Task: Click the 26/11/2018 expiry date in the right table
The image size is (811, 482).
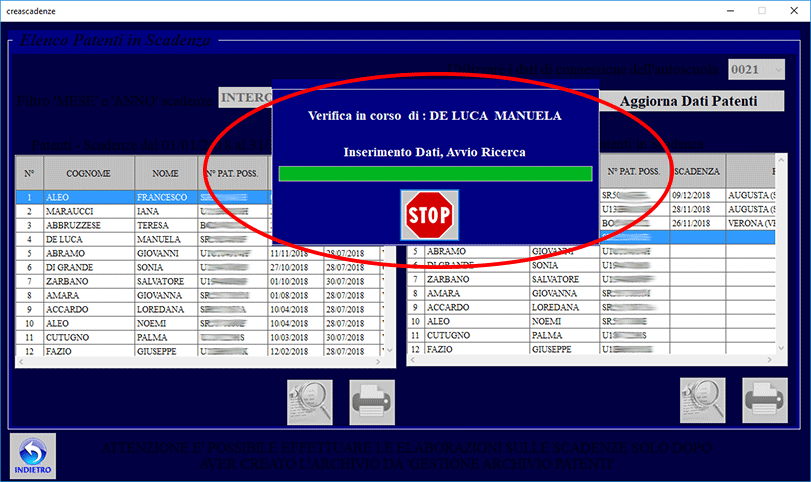Action: coord(691,223)
